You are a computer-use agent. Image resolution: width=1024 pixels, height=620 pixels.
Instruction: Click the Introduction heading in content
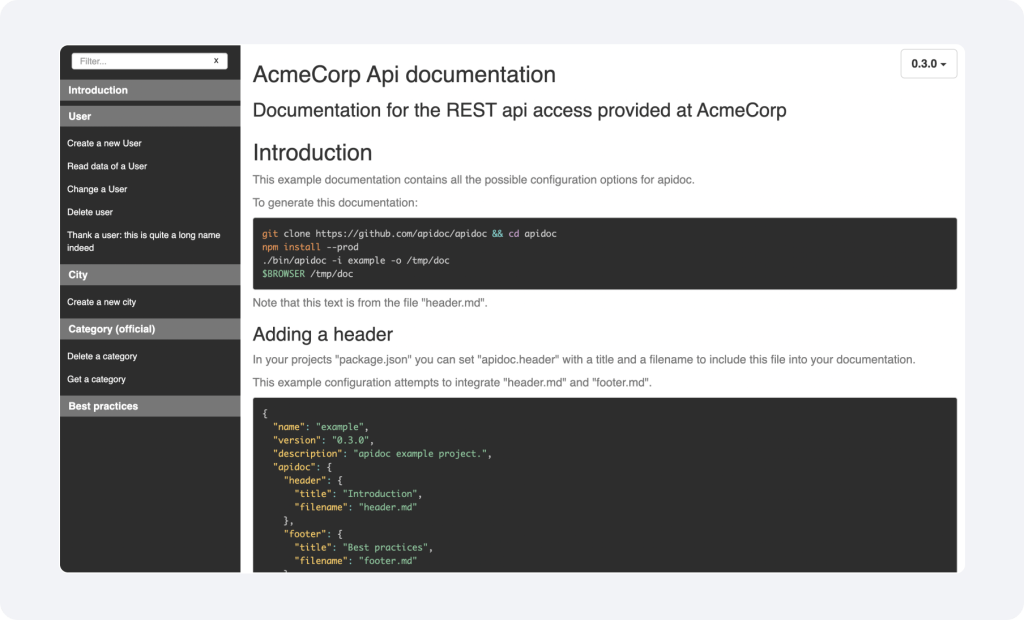point(312,152)
